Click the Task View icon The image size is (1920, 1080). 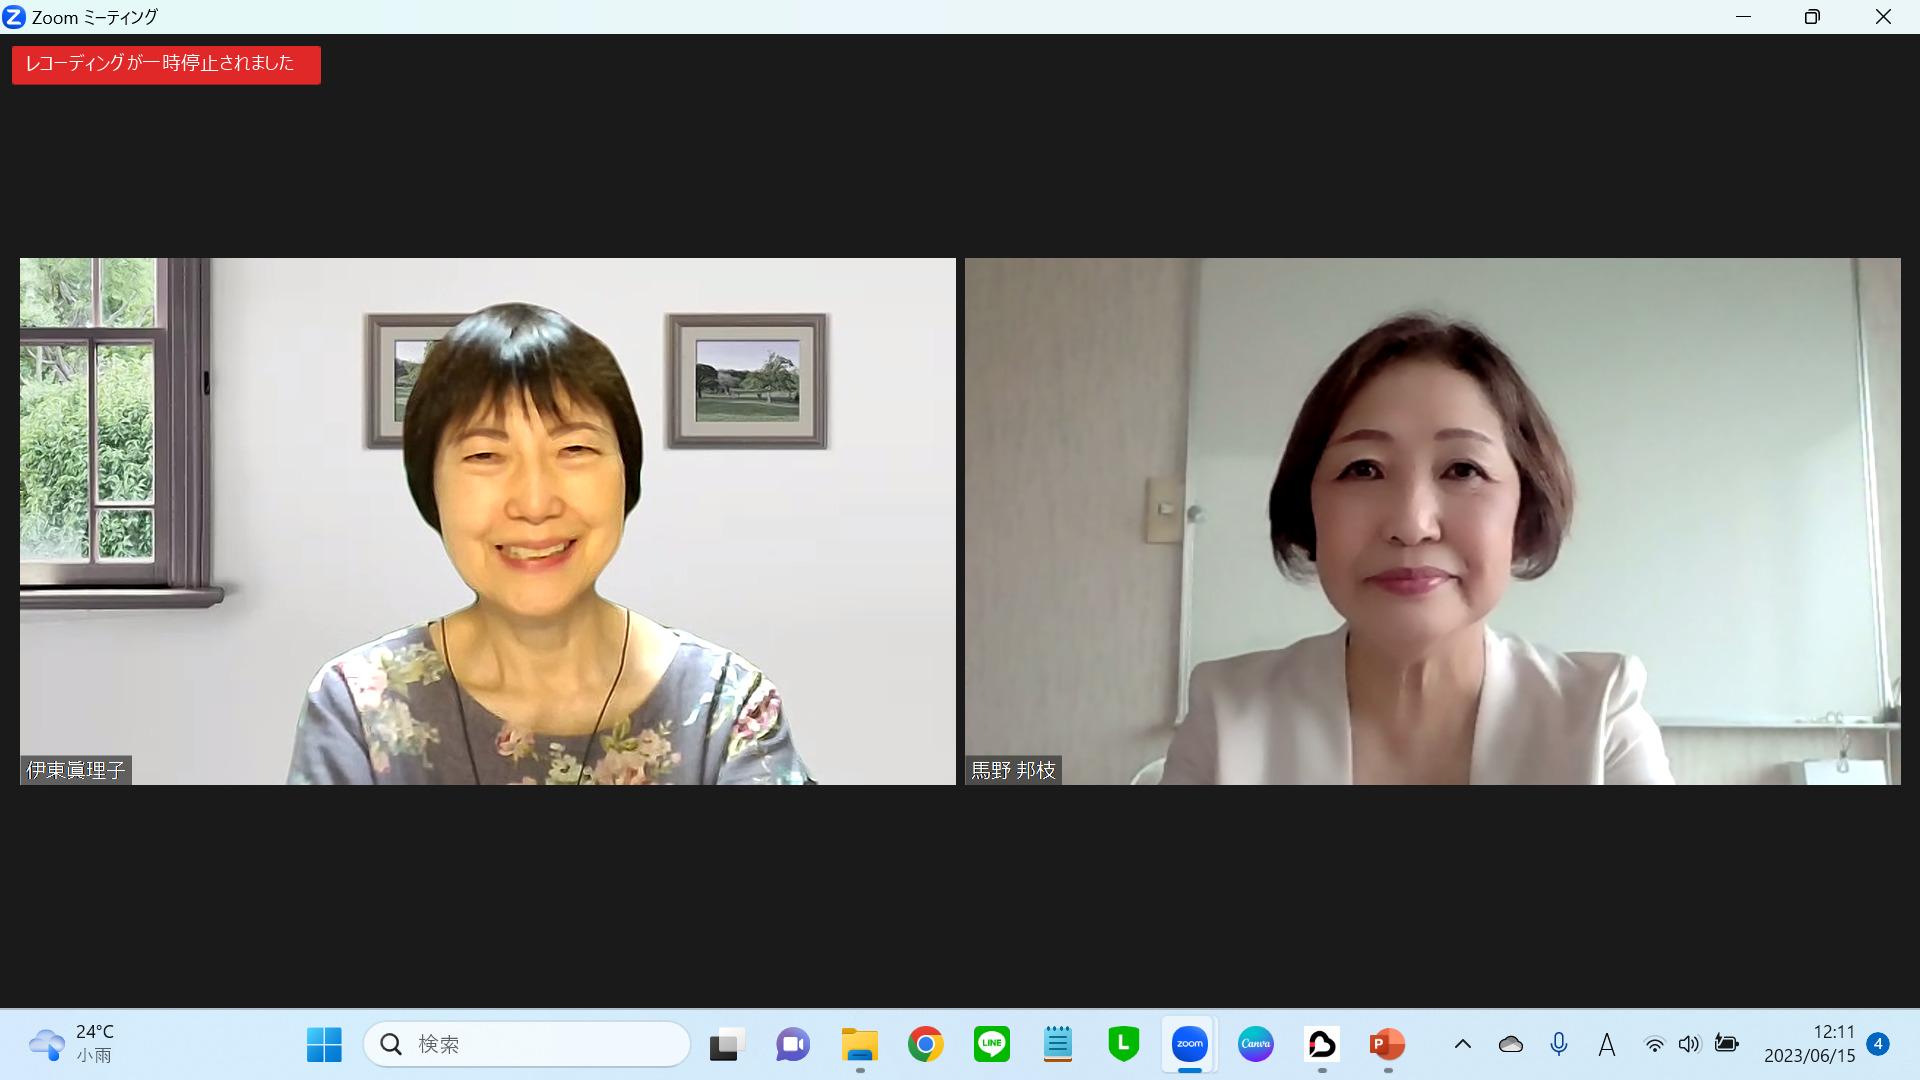(727, 1044)
